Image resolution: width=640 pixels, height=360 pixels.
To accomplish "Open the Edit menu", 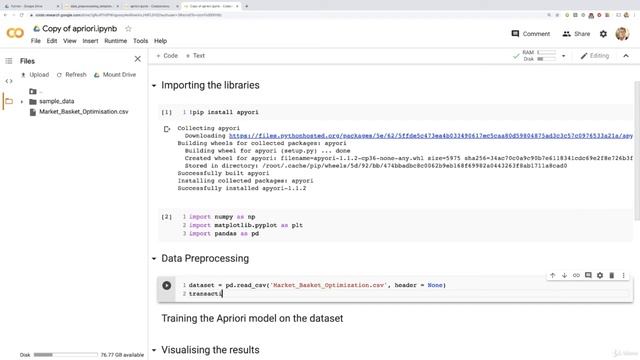I will [x=52, y=41].
